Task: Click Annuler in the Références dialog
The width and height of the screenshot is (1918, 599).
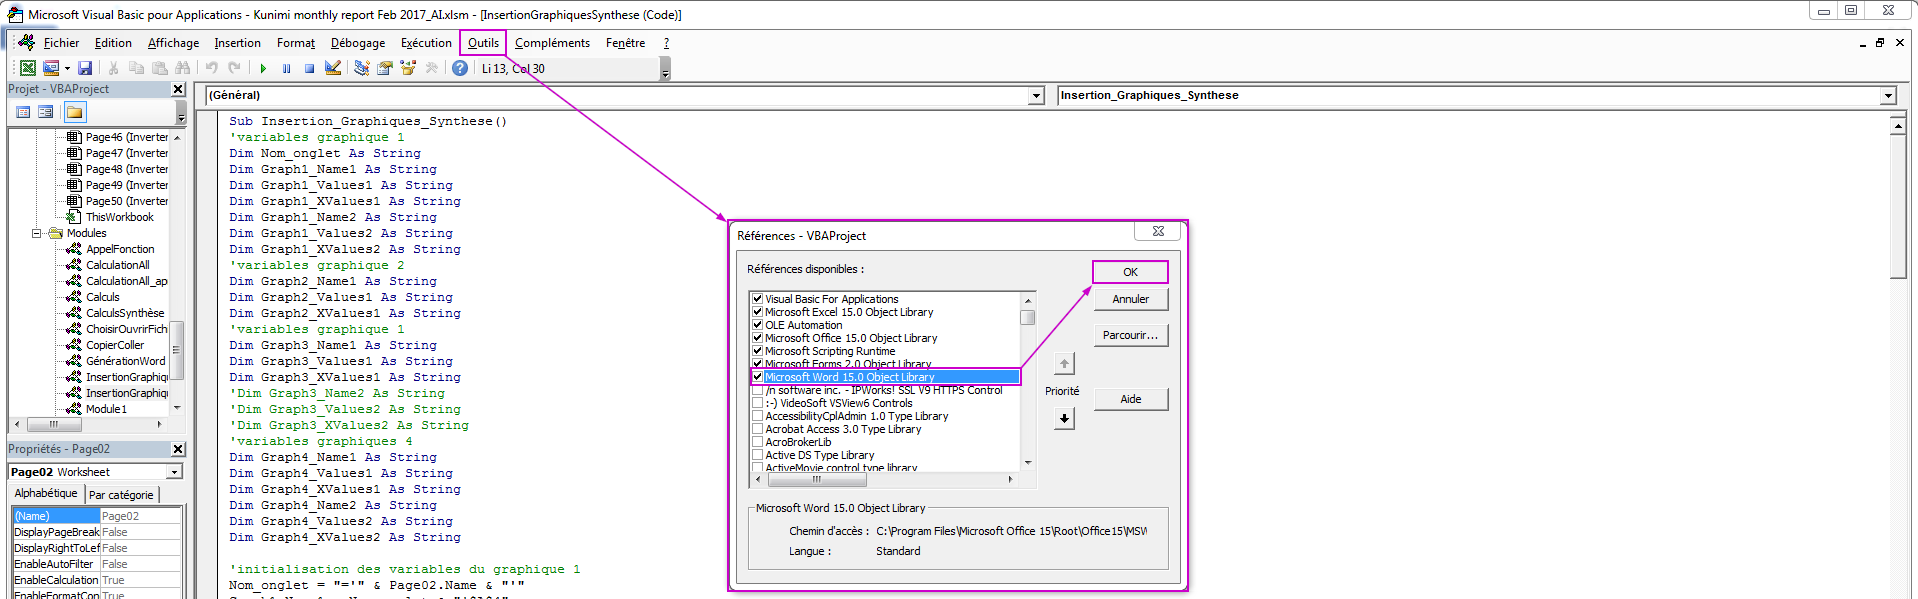Action: pos(1130,299)
